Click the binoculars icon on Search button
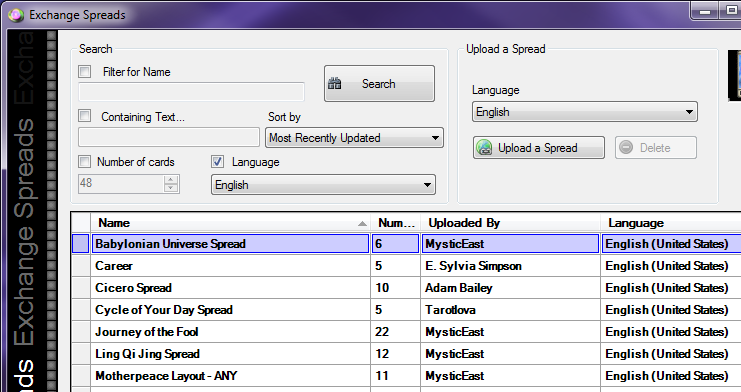 pos(335,84)
